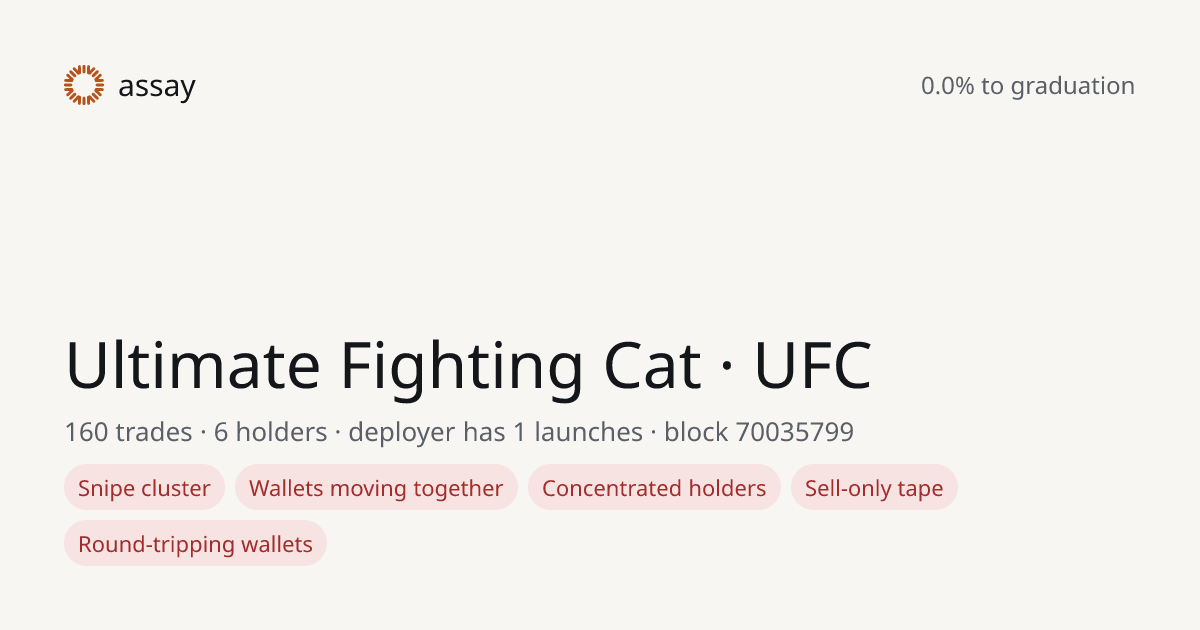
Task: Choose the Concentrated holders tag
Action: click(x=654, y=488)
